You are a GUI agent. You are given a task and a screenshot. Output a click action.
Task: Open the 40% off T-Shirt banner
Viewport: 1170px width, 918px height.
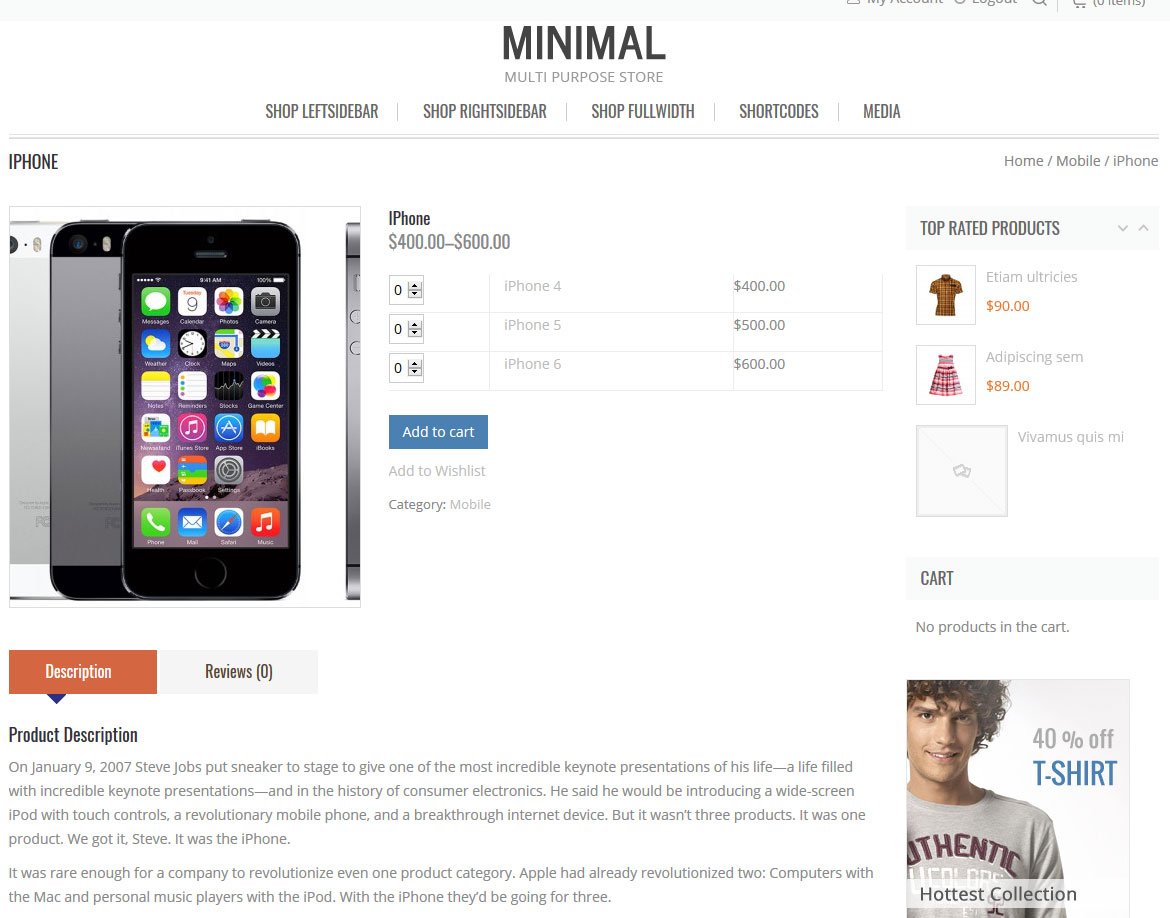(1018, 799)
